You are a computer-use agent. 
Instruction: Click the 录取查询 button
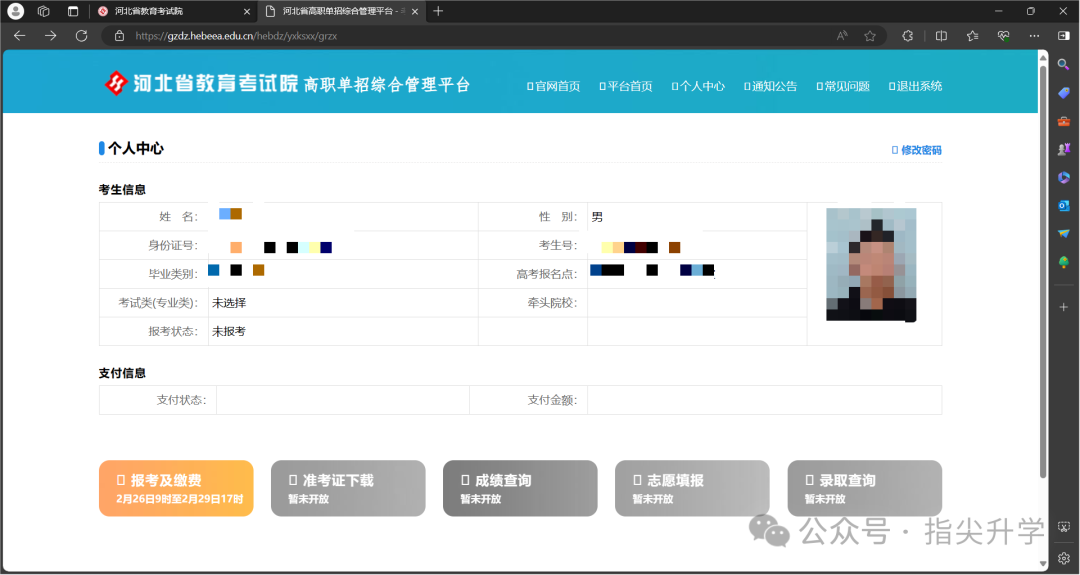point(864,488)
